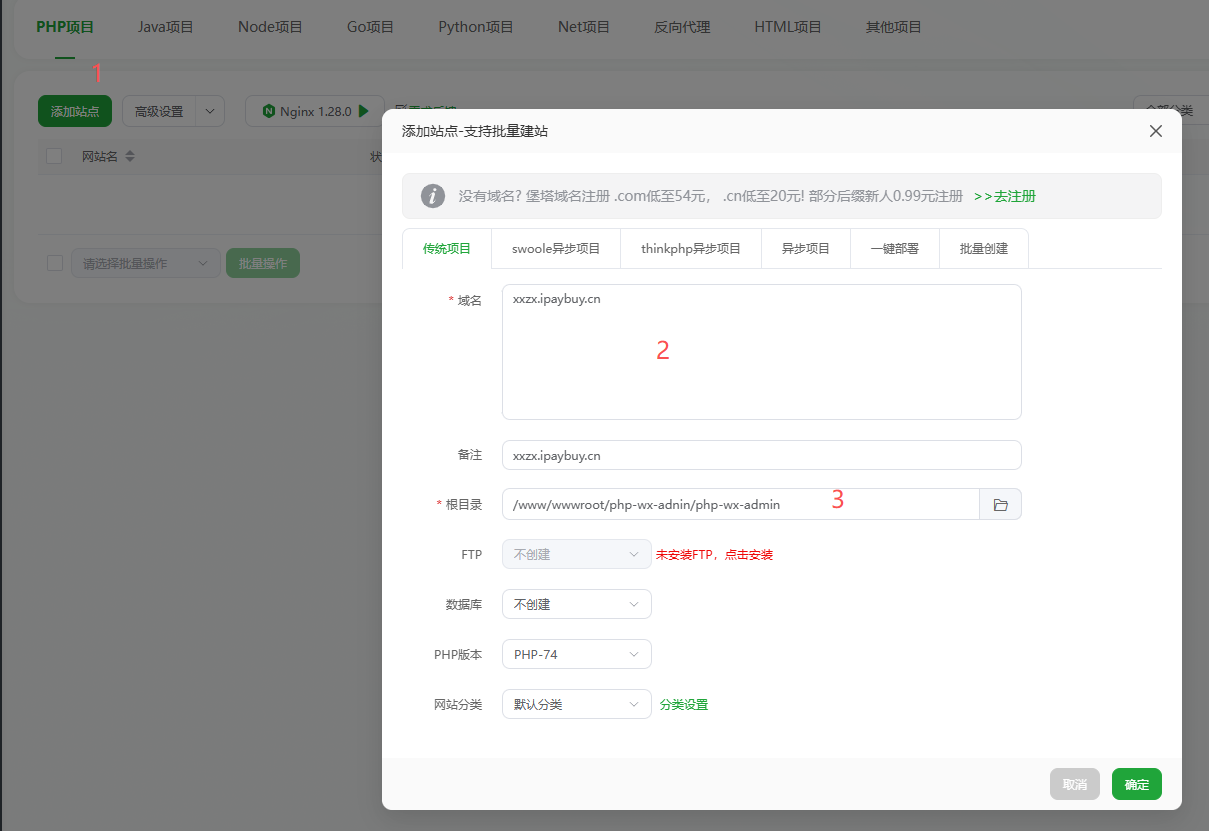Toggle the select-all checkbox in table header
The width and height of the screenshot is (1209, 831).
coord(54,156)
